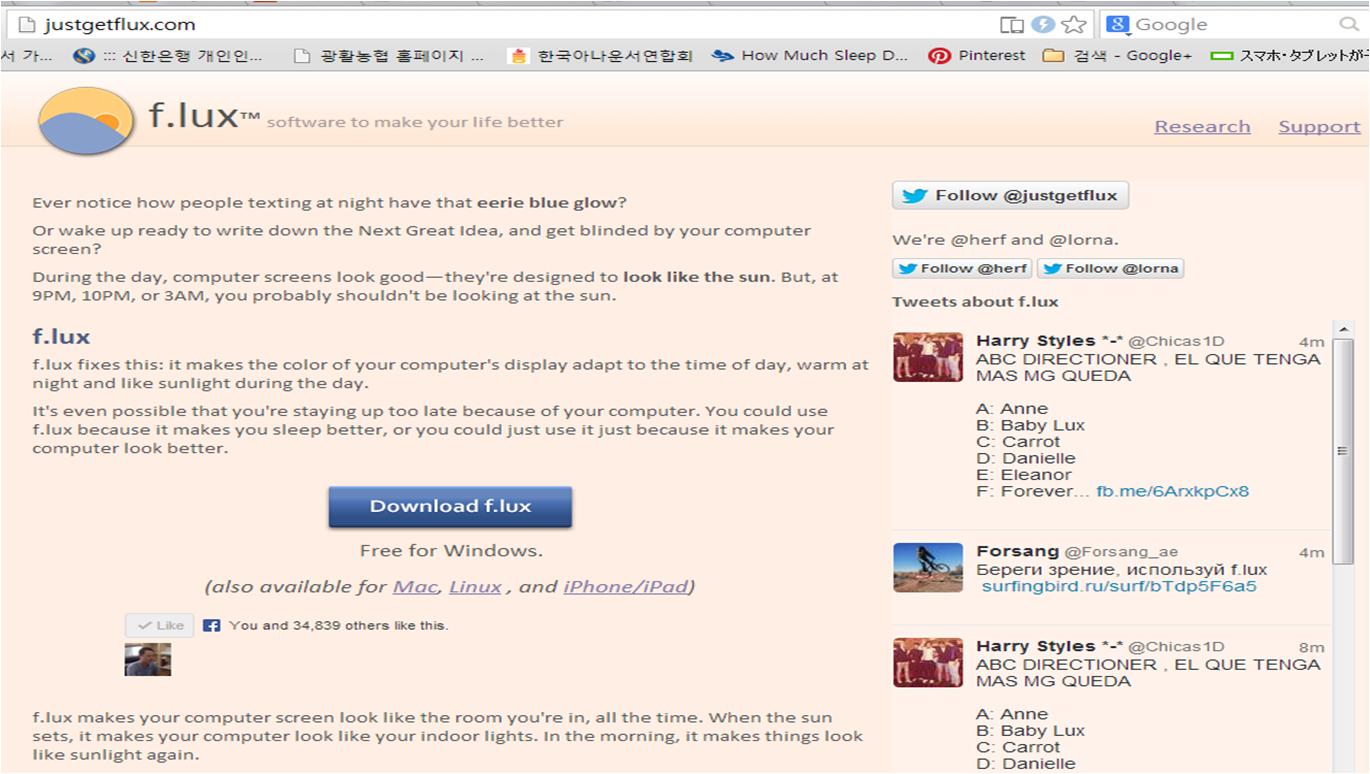The image size is (1370, 774).
Task: Click the Harry Styles avatar on 8m tweet
Action: pyautogui.click(x=927, y=662)
